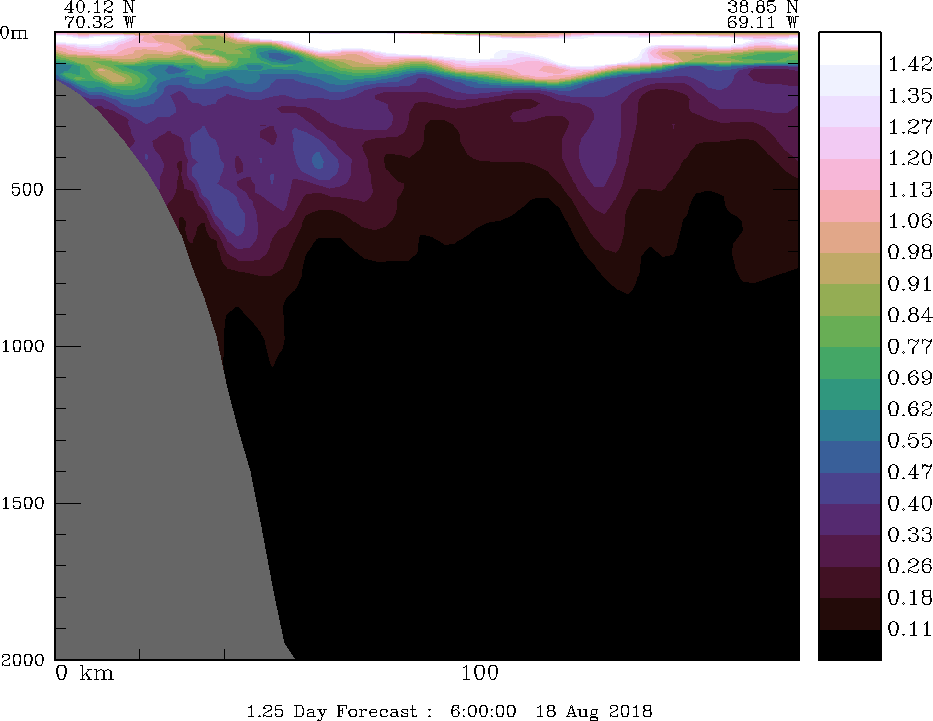Image resolution: width=933 pixels, height=721 pixels.
Task: Click the 1.06 colorbar label
Action: point(910,221)
